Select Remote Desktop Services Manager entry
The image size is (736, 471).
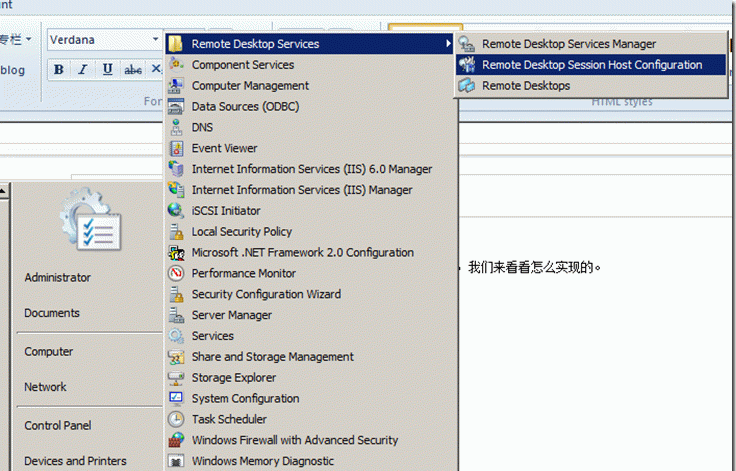pyautogui.click(x=591, y=44)
